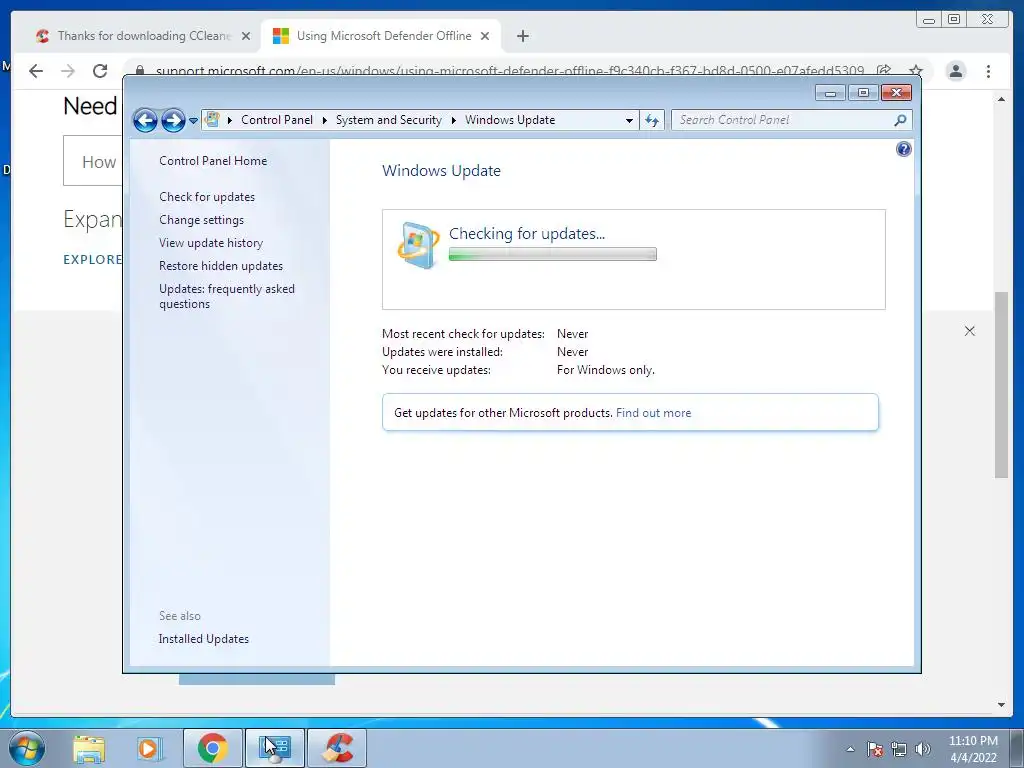The height and width of the screenshot is (768, 1024).
Task: Refresh the Windows Update page
Action: pyautogui.click(x=652, y=120)
